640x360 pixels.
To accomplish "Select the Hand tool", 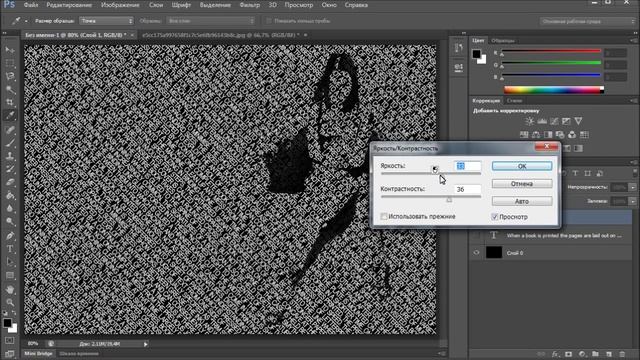I will tap(10, 289).
